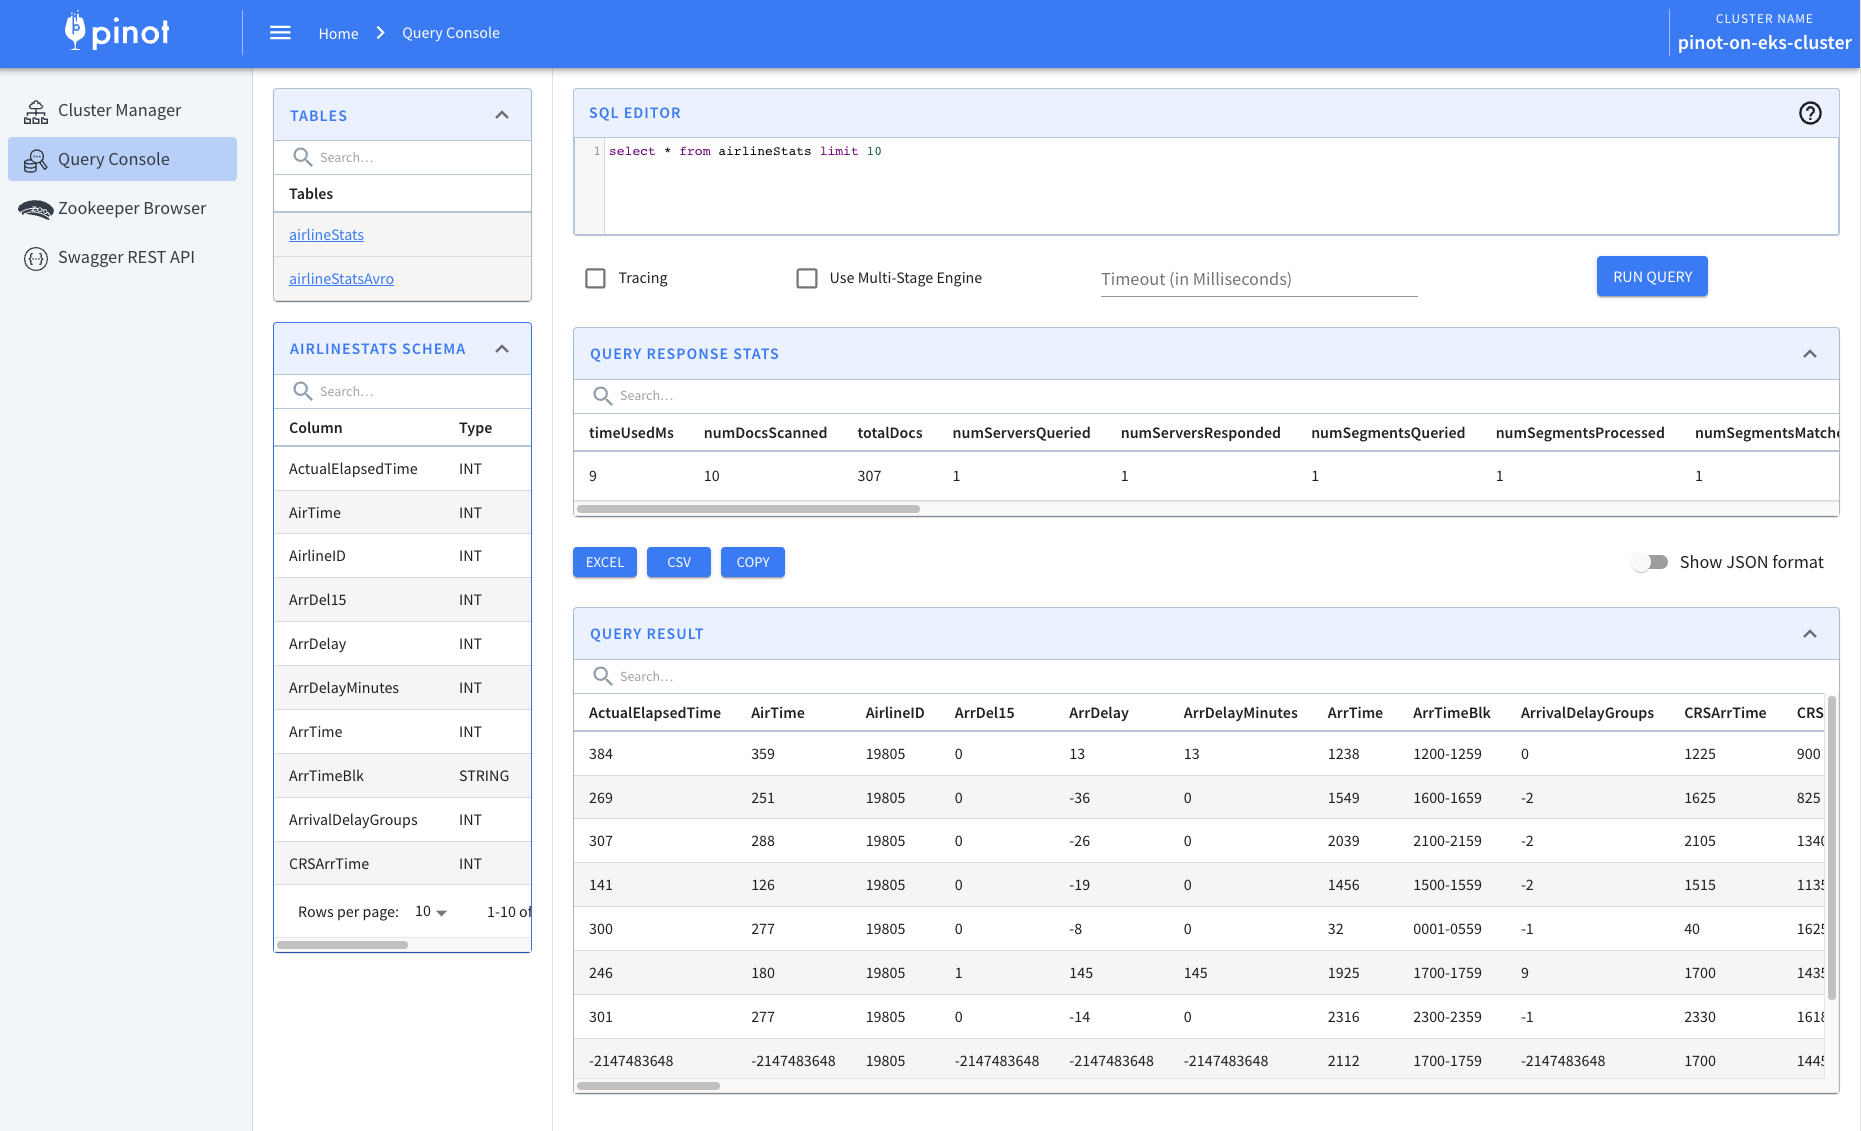This screenshot has width=1861, height=1131.
Task: Click the timeUsedMs stats column header
Action: [x=631, y=433]
